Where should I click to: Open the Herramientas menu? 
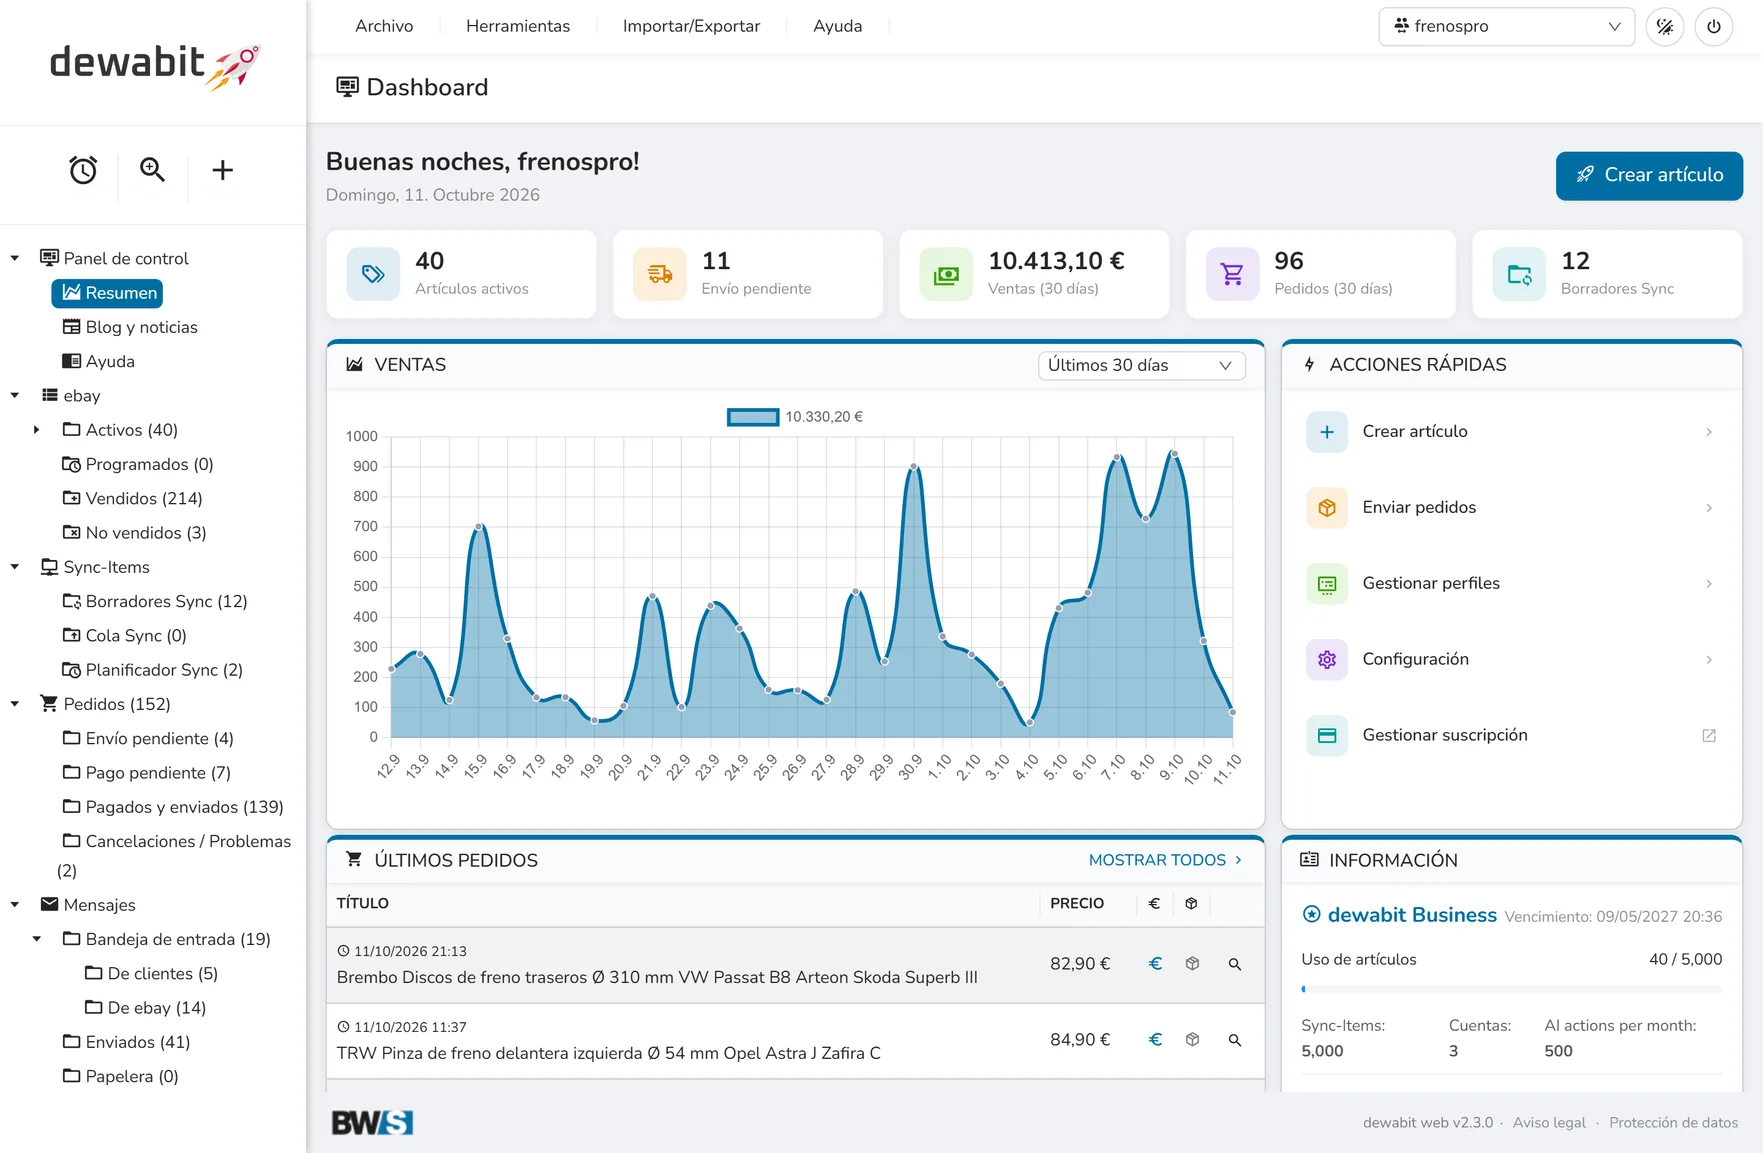pos(518,26)
